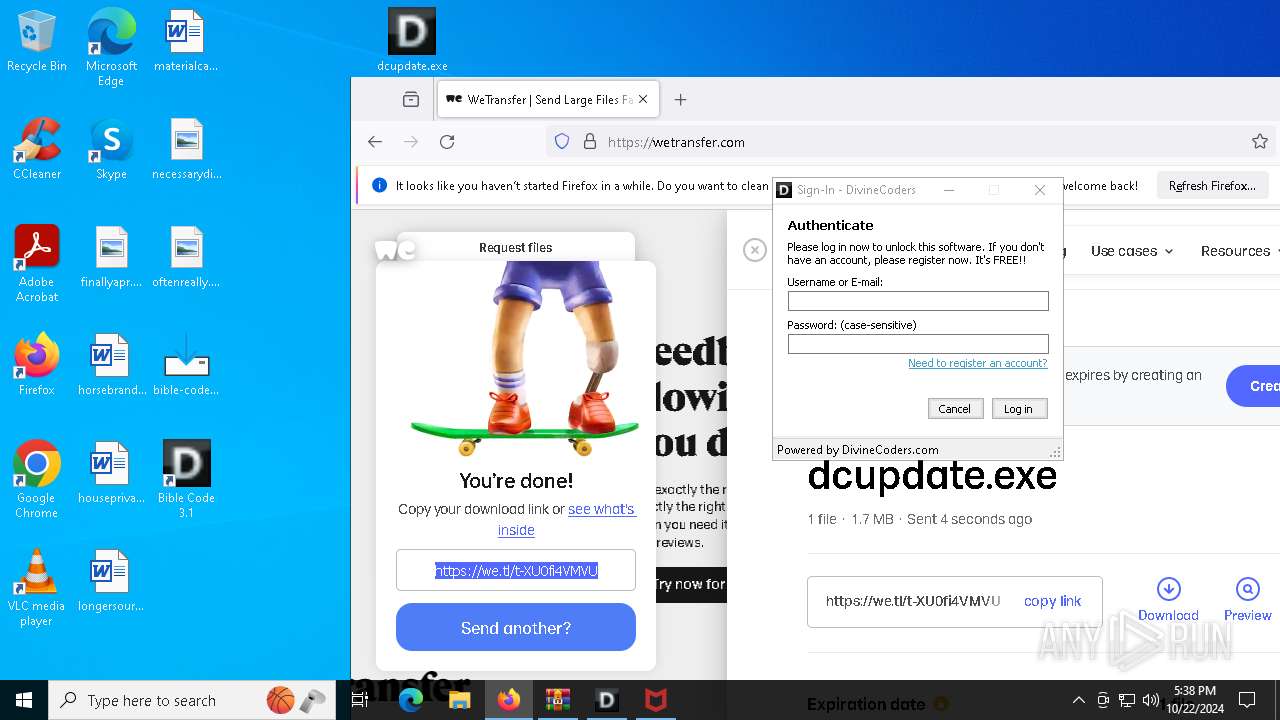Click Firefox reload page button
Viewport: 1280px width, 720px height.
[x=447, y=142]
